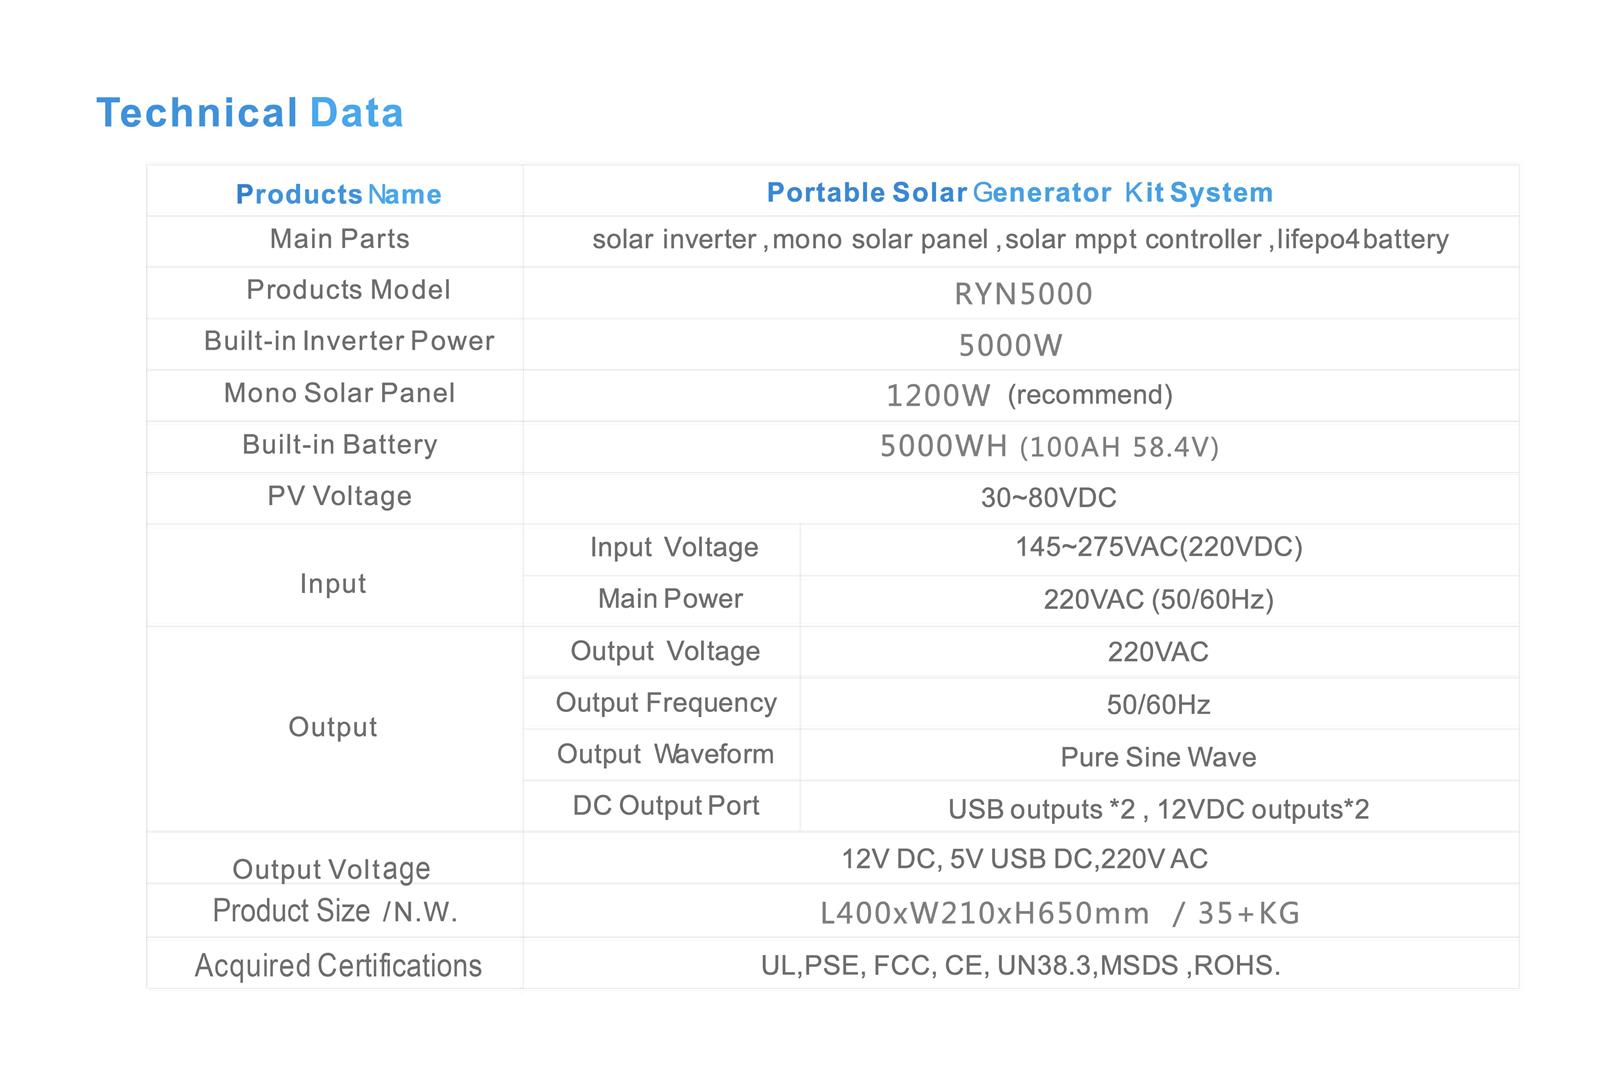This screenshot has height=1081, width=1620.
Task: Click the Acquired Certifications label
Action: coord(338,966)
